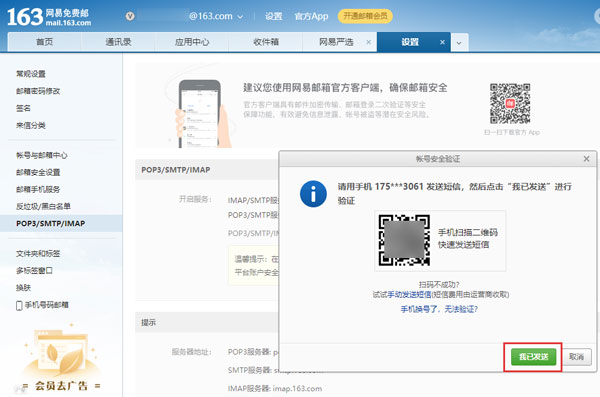Close the 设置 tab
The height and width of the screenshot is (397, 600).
pos(442,42)
